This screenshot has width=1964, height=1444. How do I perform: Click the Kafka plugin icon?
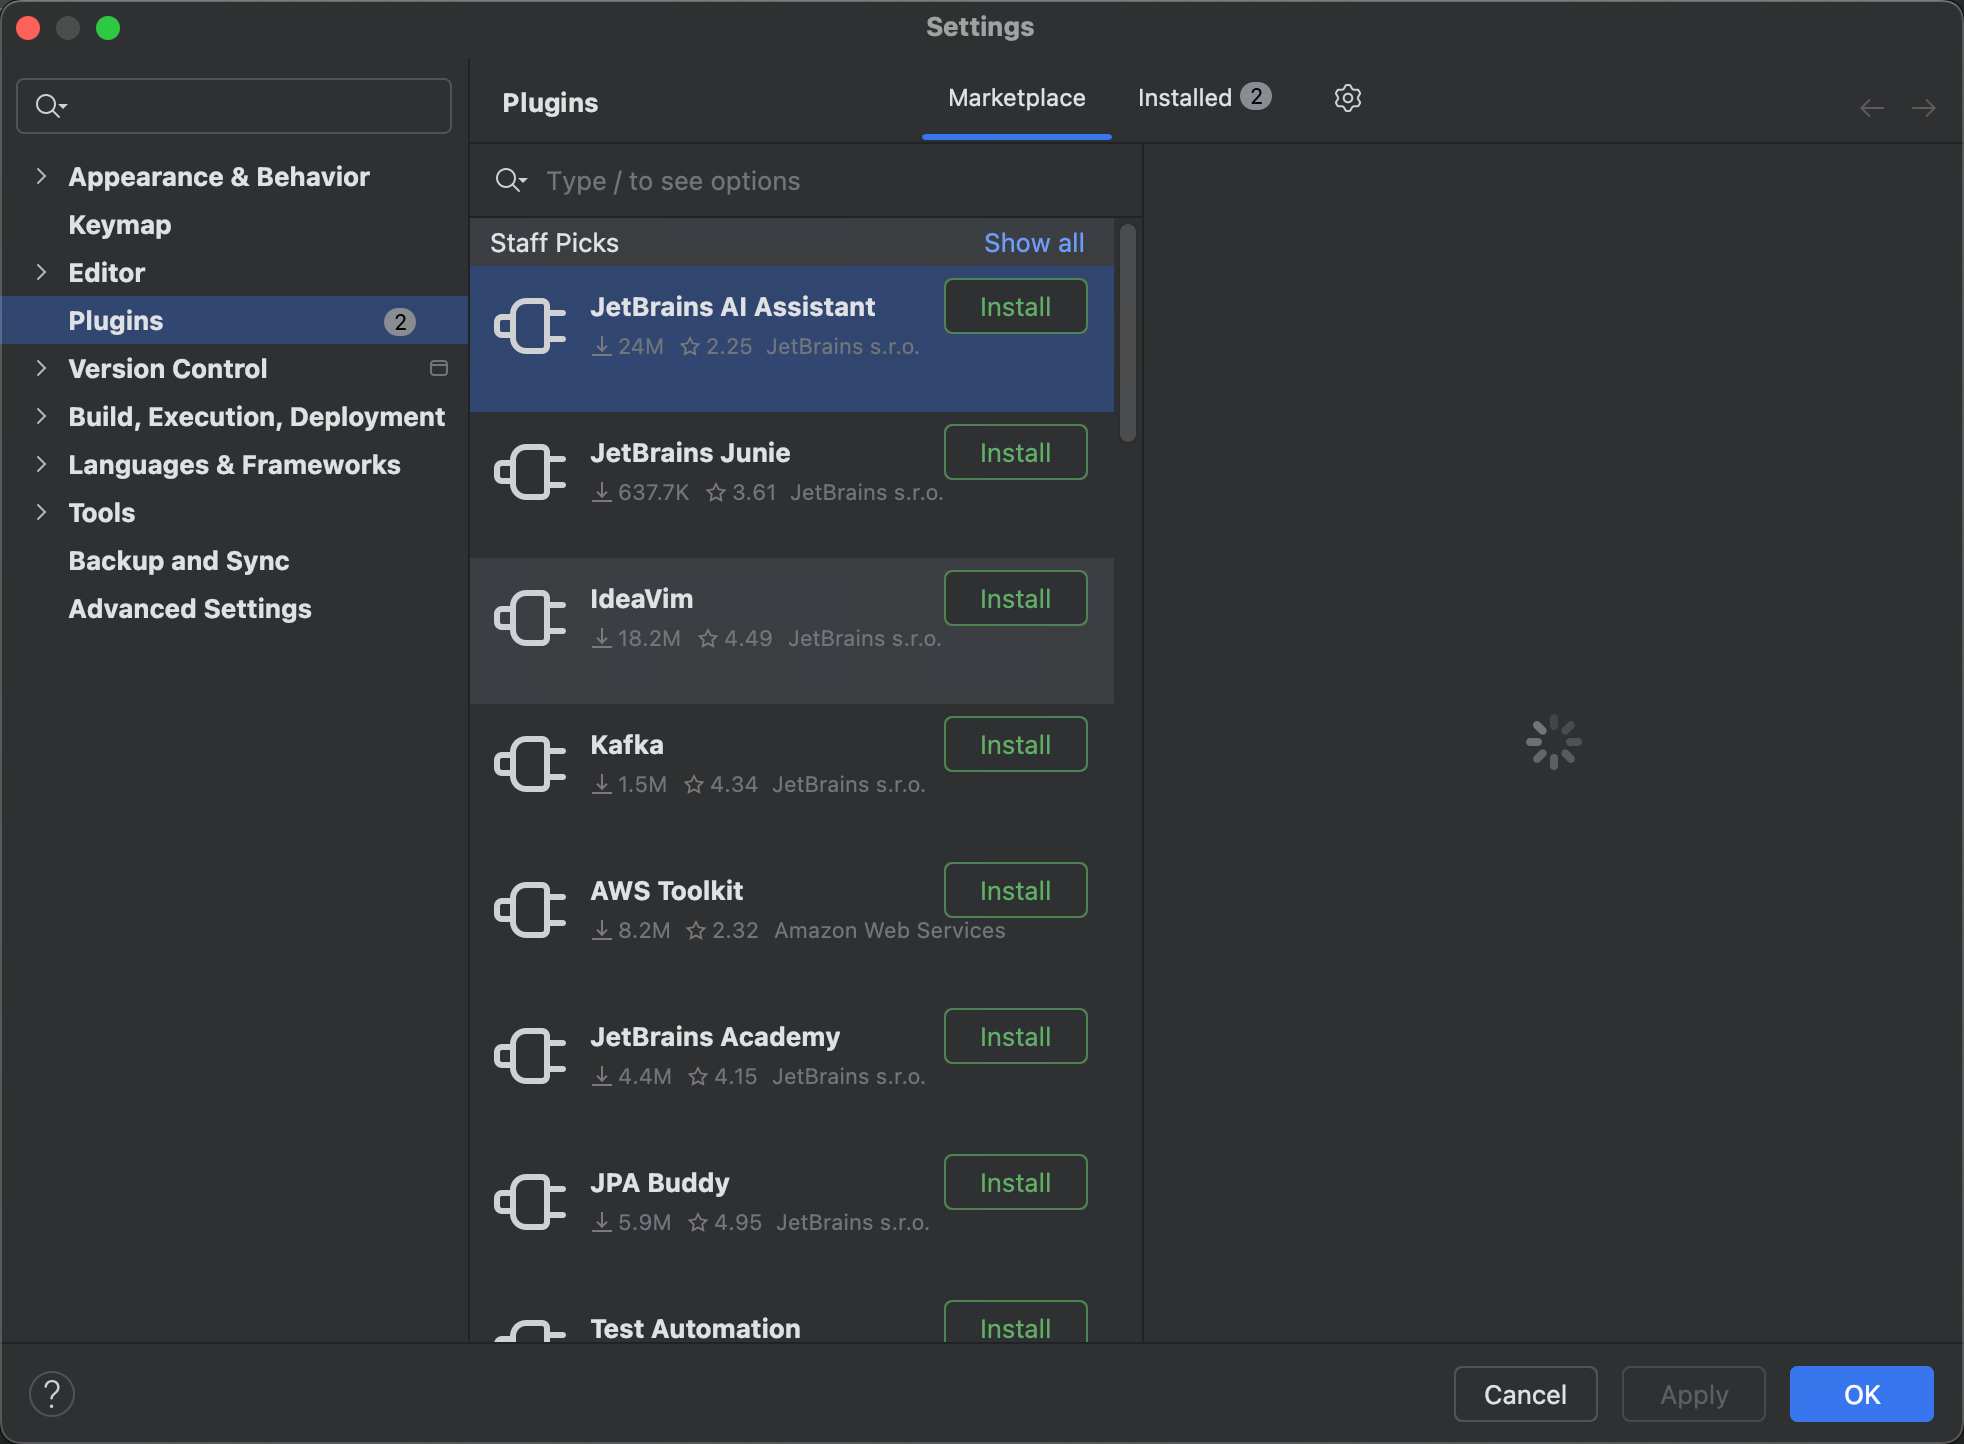tap(530, 764)
